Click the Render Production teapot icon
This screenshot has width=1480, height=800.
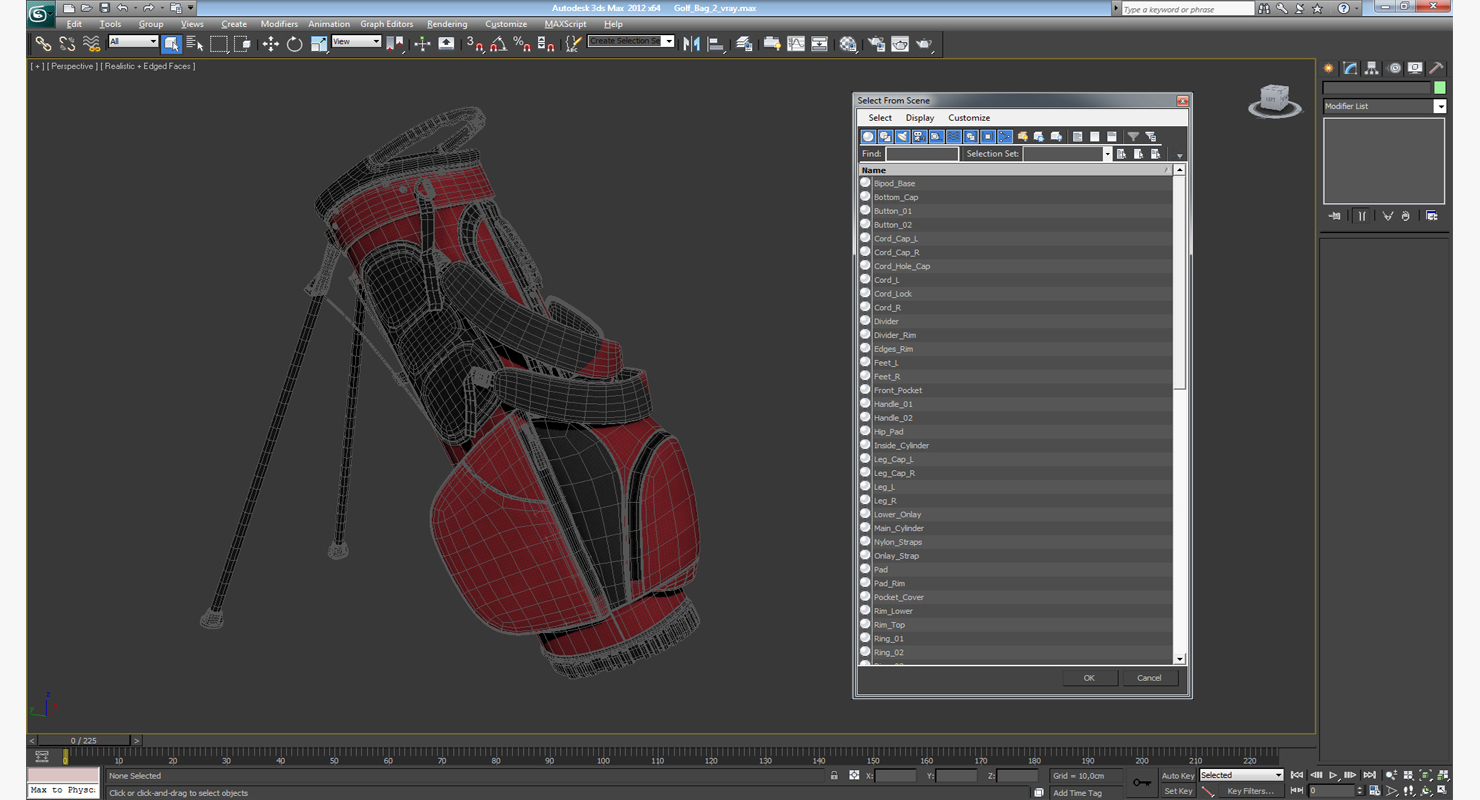click(x=924, y=44)
